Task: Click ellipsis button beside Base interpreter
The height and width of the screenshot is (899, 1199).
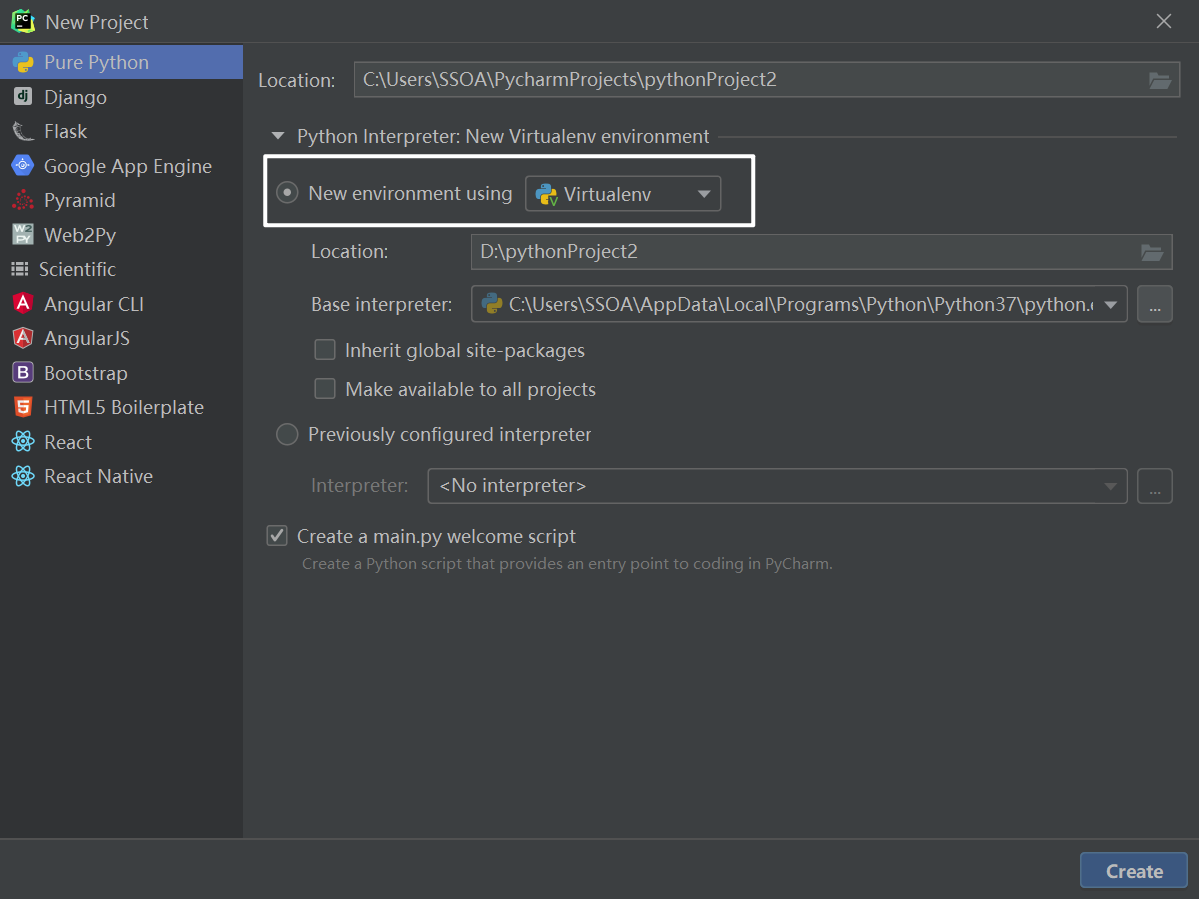Action: point(1155,305)
